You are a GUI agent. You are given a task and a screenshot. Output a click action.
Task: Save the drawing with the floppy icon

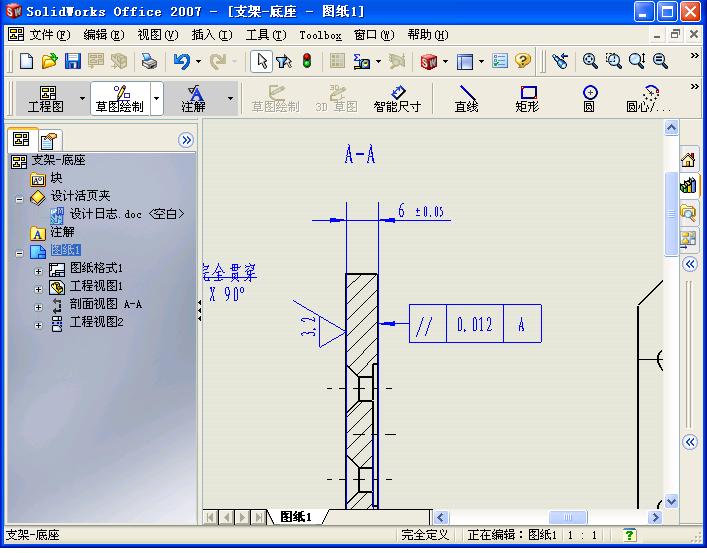(x=73, y=61)
